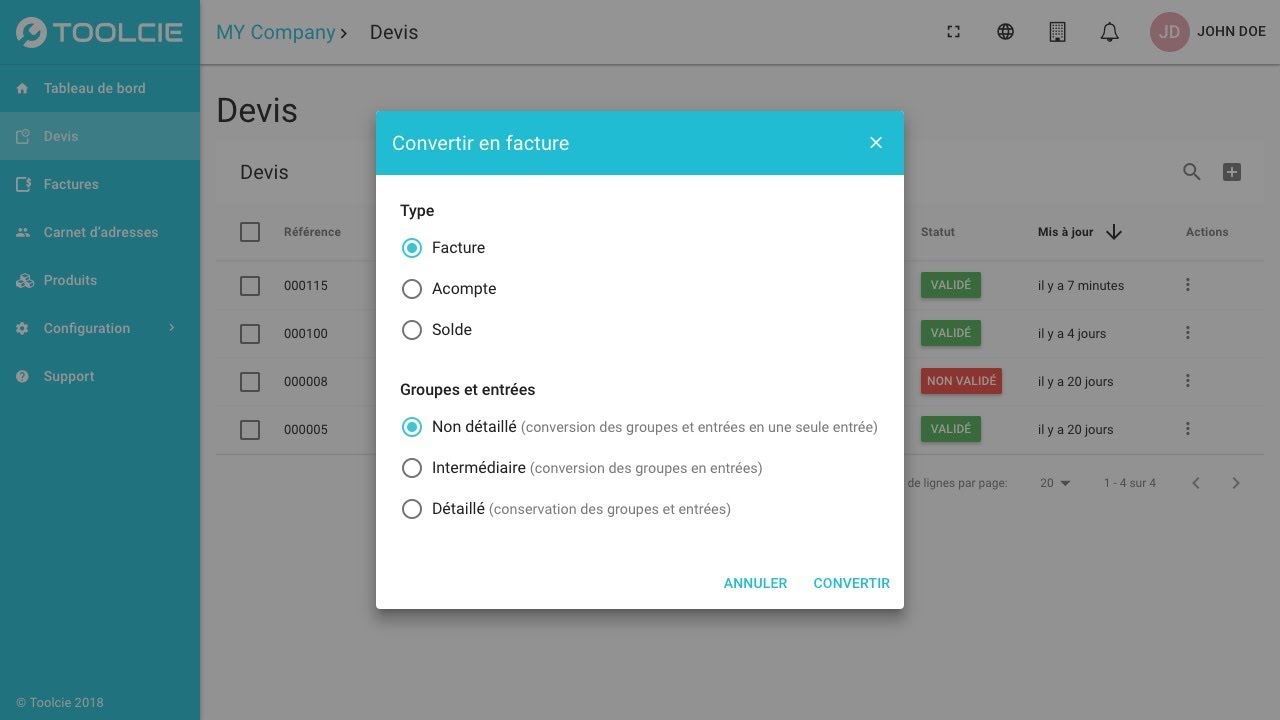Open the rows per page dropdown
The height and width of the screenshot is (720, 1280).
tap(1055, 483)
